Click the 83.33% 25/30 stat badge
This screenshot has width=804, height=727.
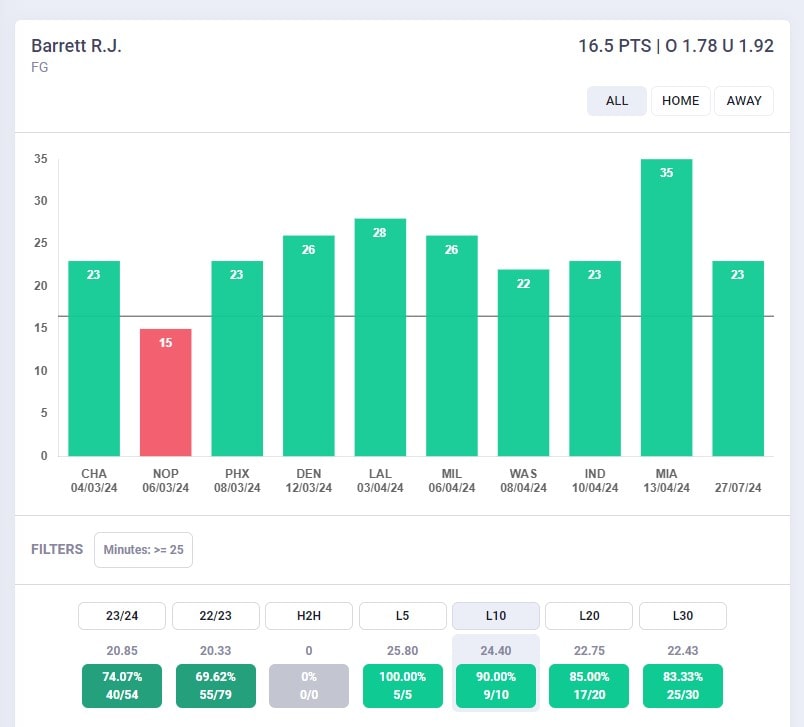click(683, 686)
